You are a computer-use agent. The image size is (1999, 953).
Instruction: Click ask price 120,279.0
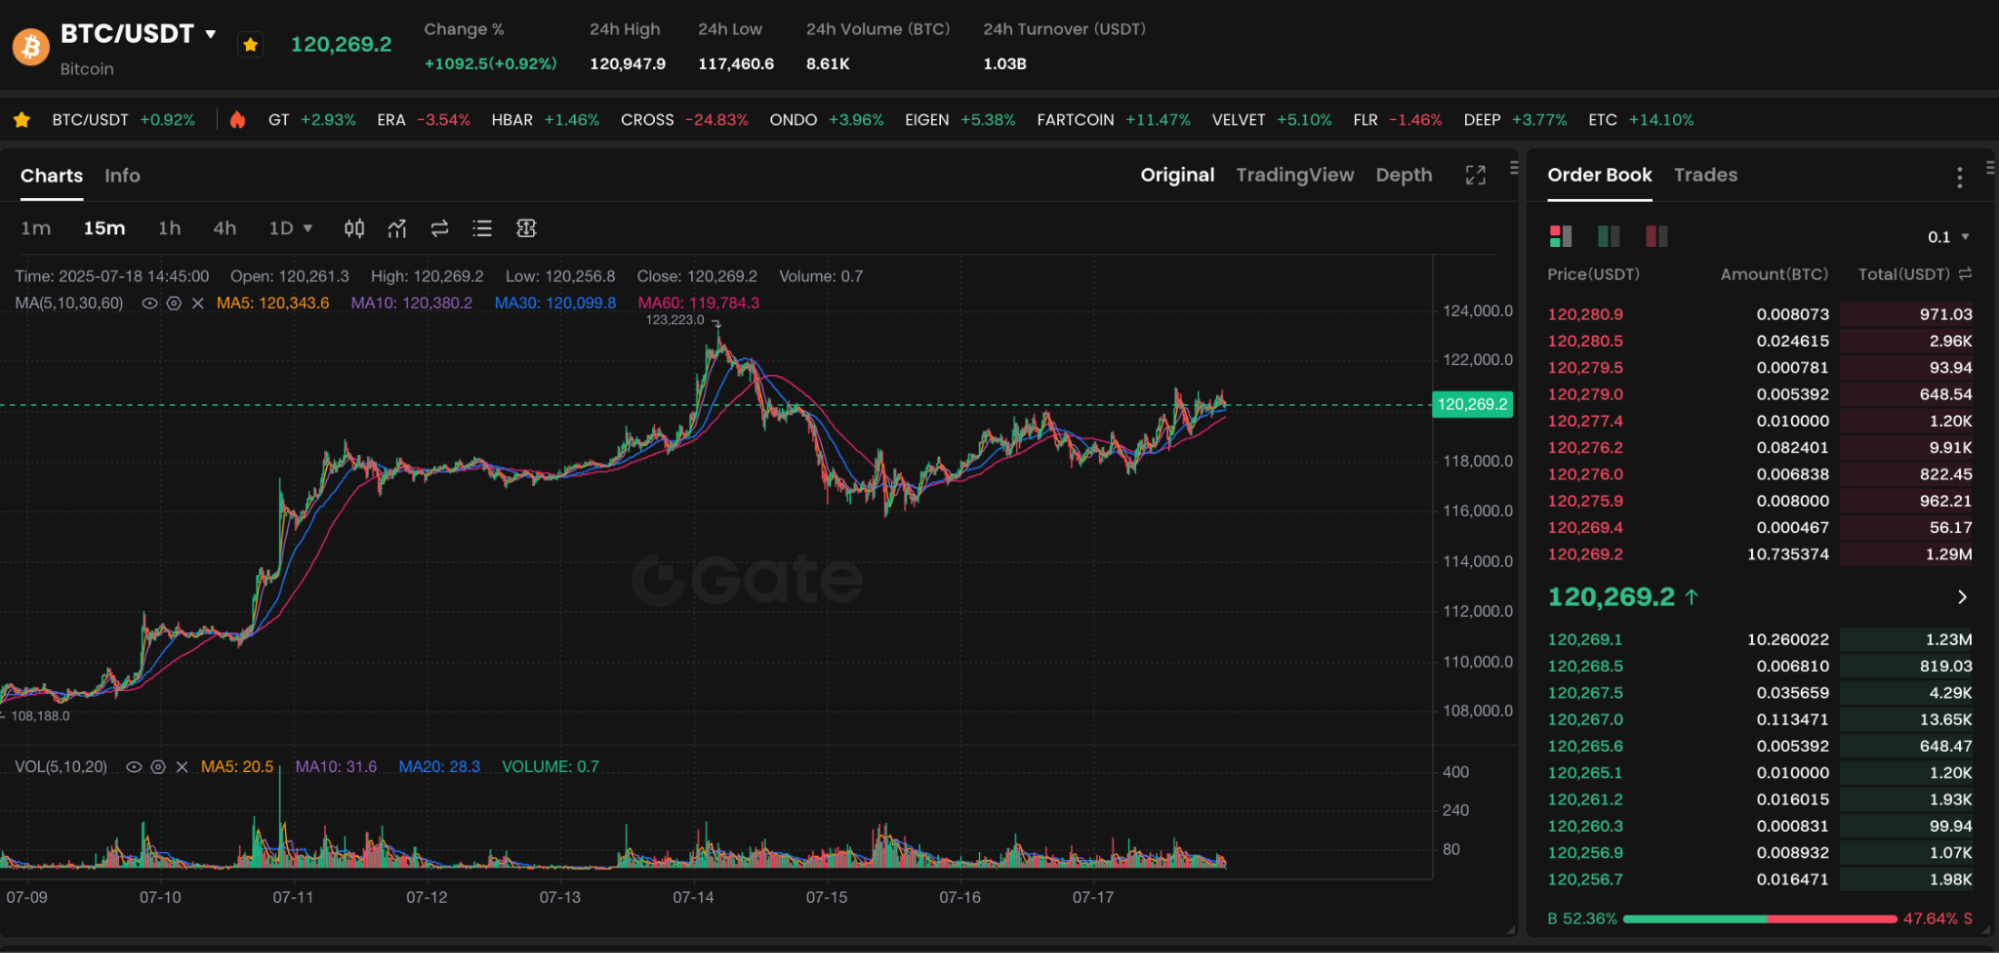[x=1585, y=394]
